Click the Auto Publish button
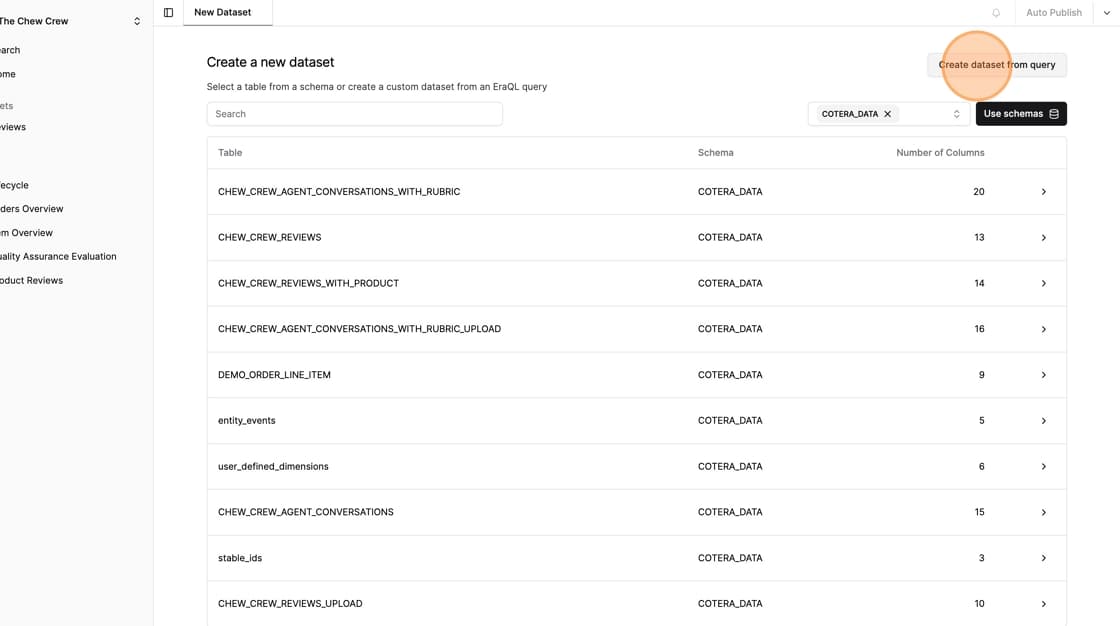Viewport: 1120px width, 626px height. 1053,13
